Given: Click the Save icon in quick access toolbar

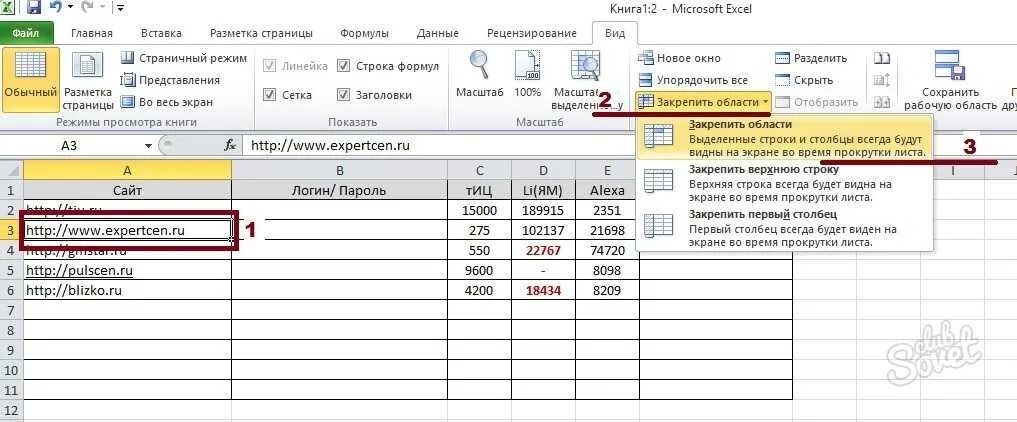Looking at the screenshot, I should click(x=34, y=8).
